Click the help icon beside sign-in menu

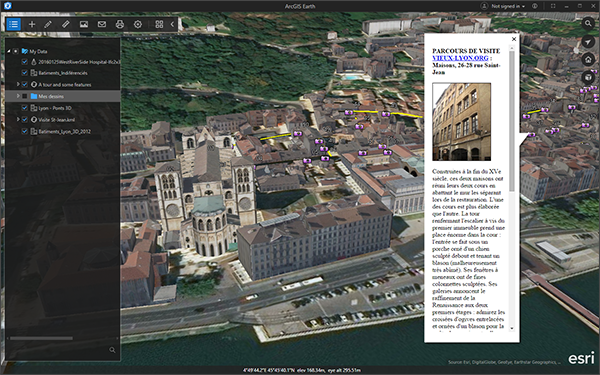535,6
